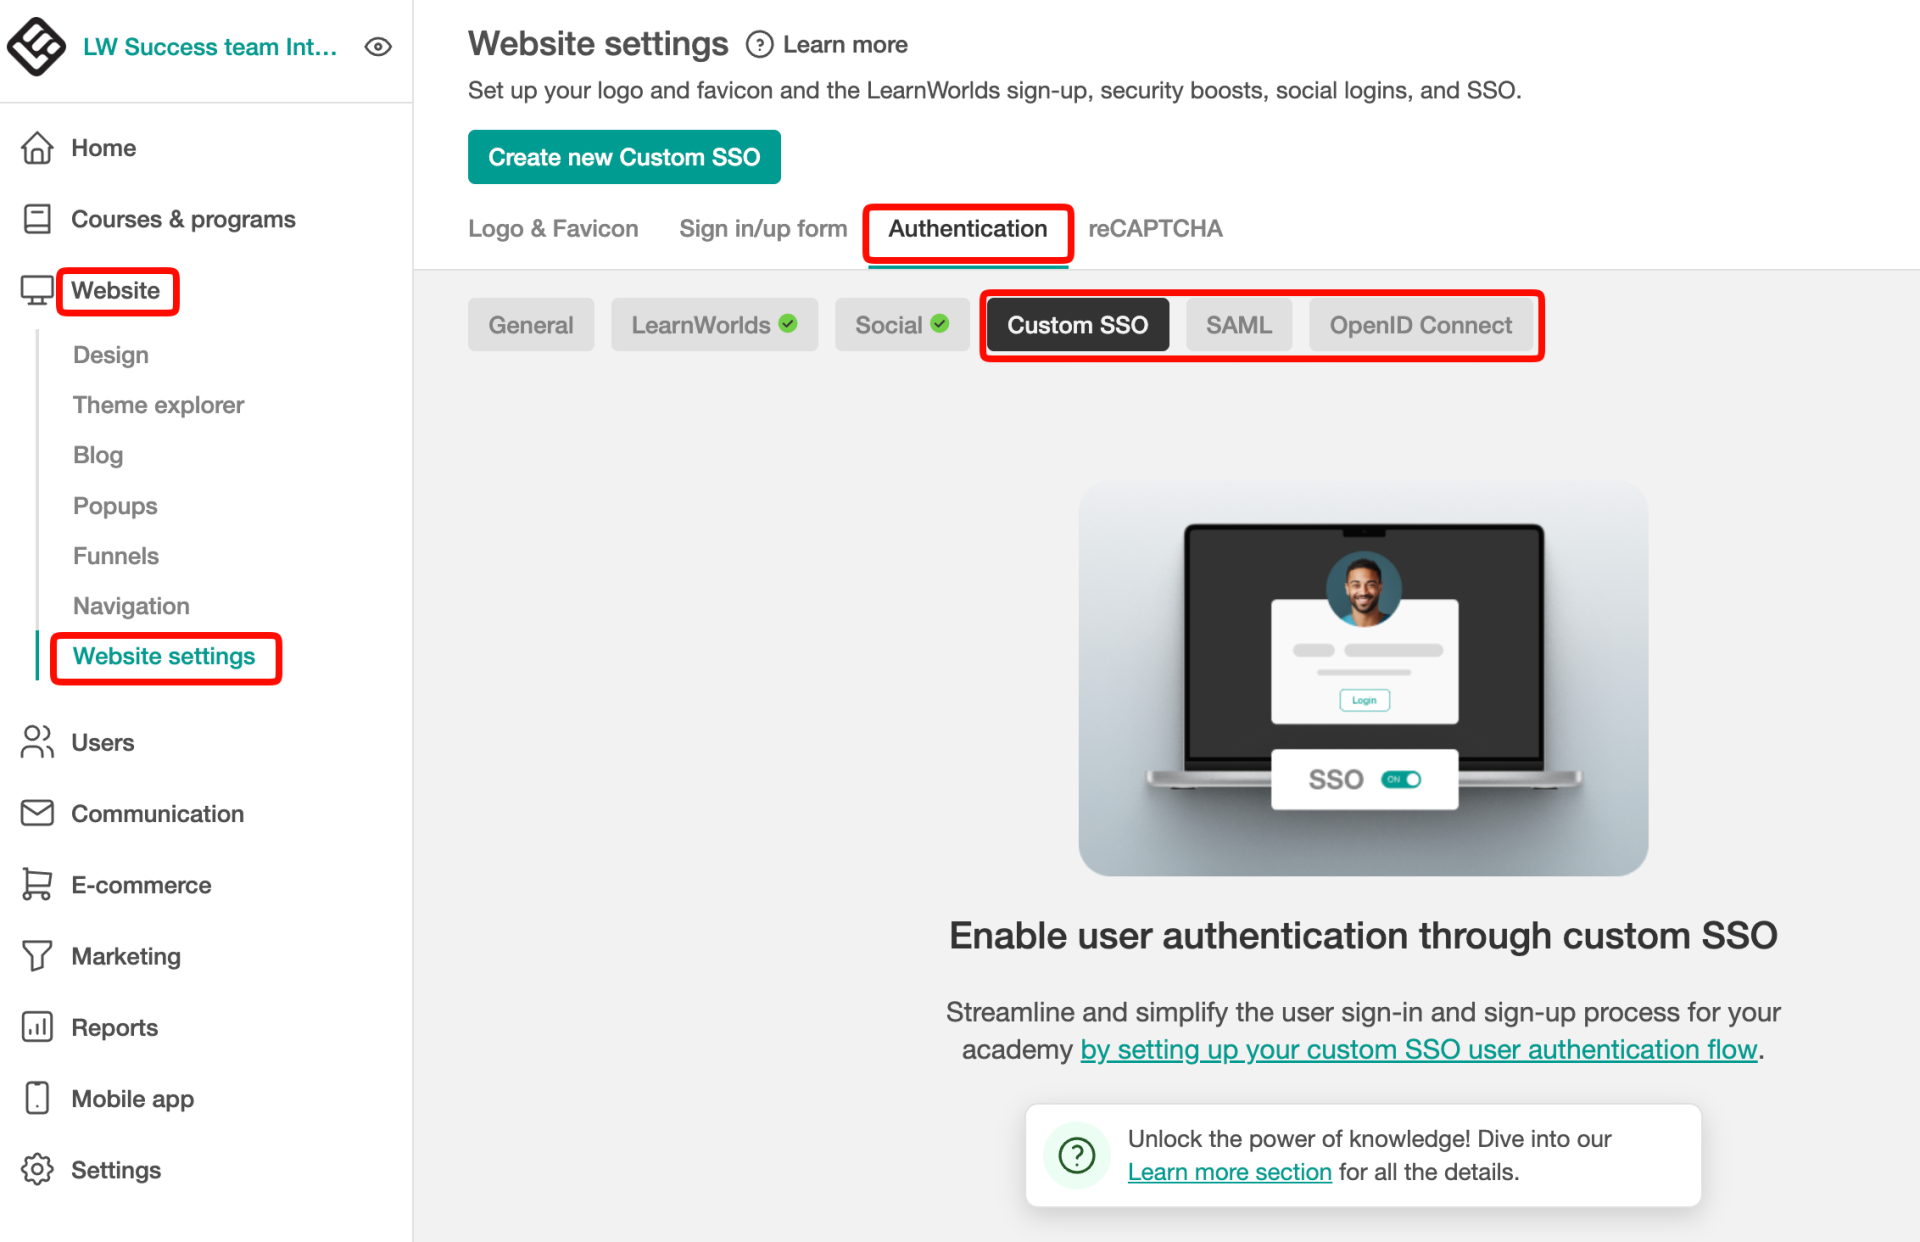Open the Settings gear icon
The width and height of the screenshot is (1920, 1242).
tap(37, 1169)
